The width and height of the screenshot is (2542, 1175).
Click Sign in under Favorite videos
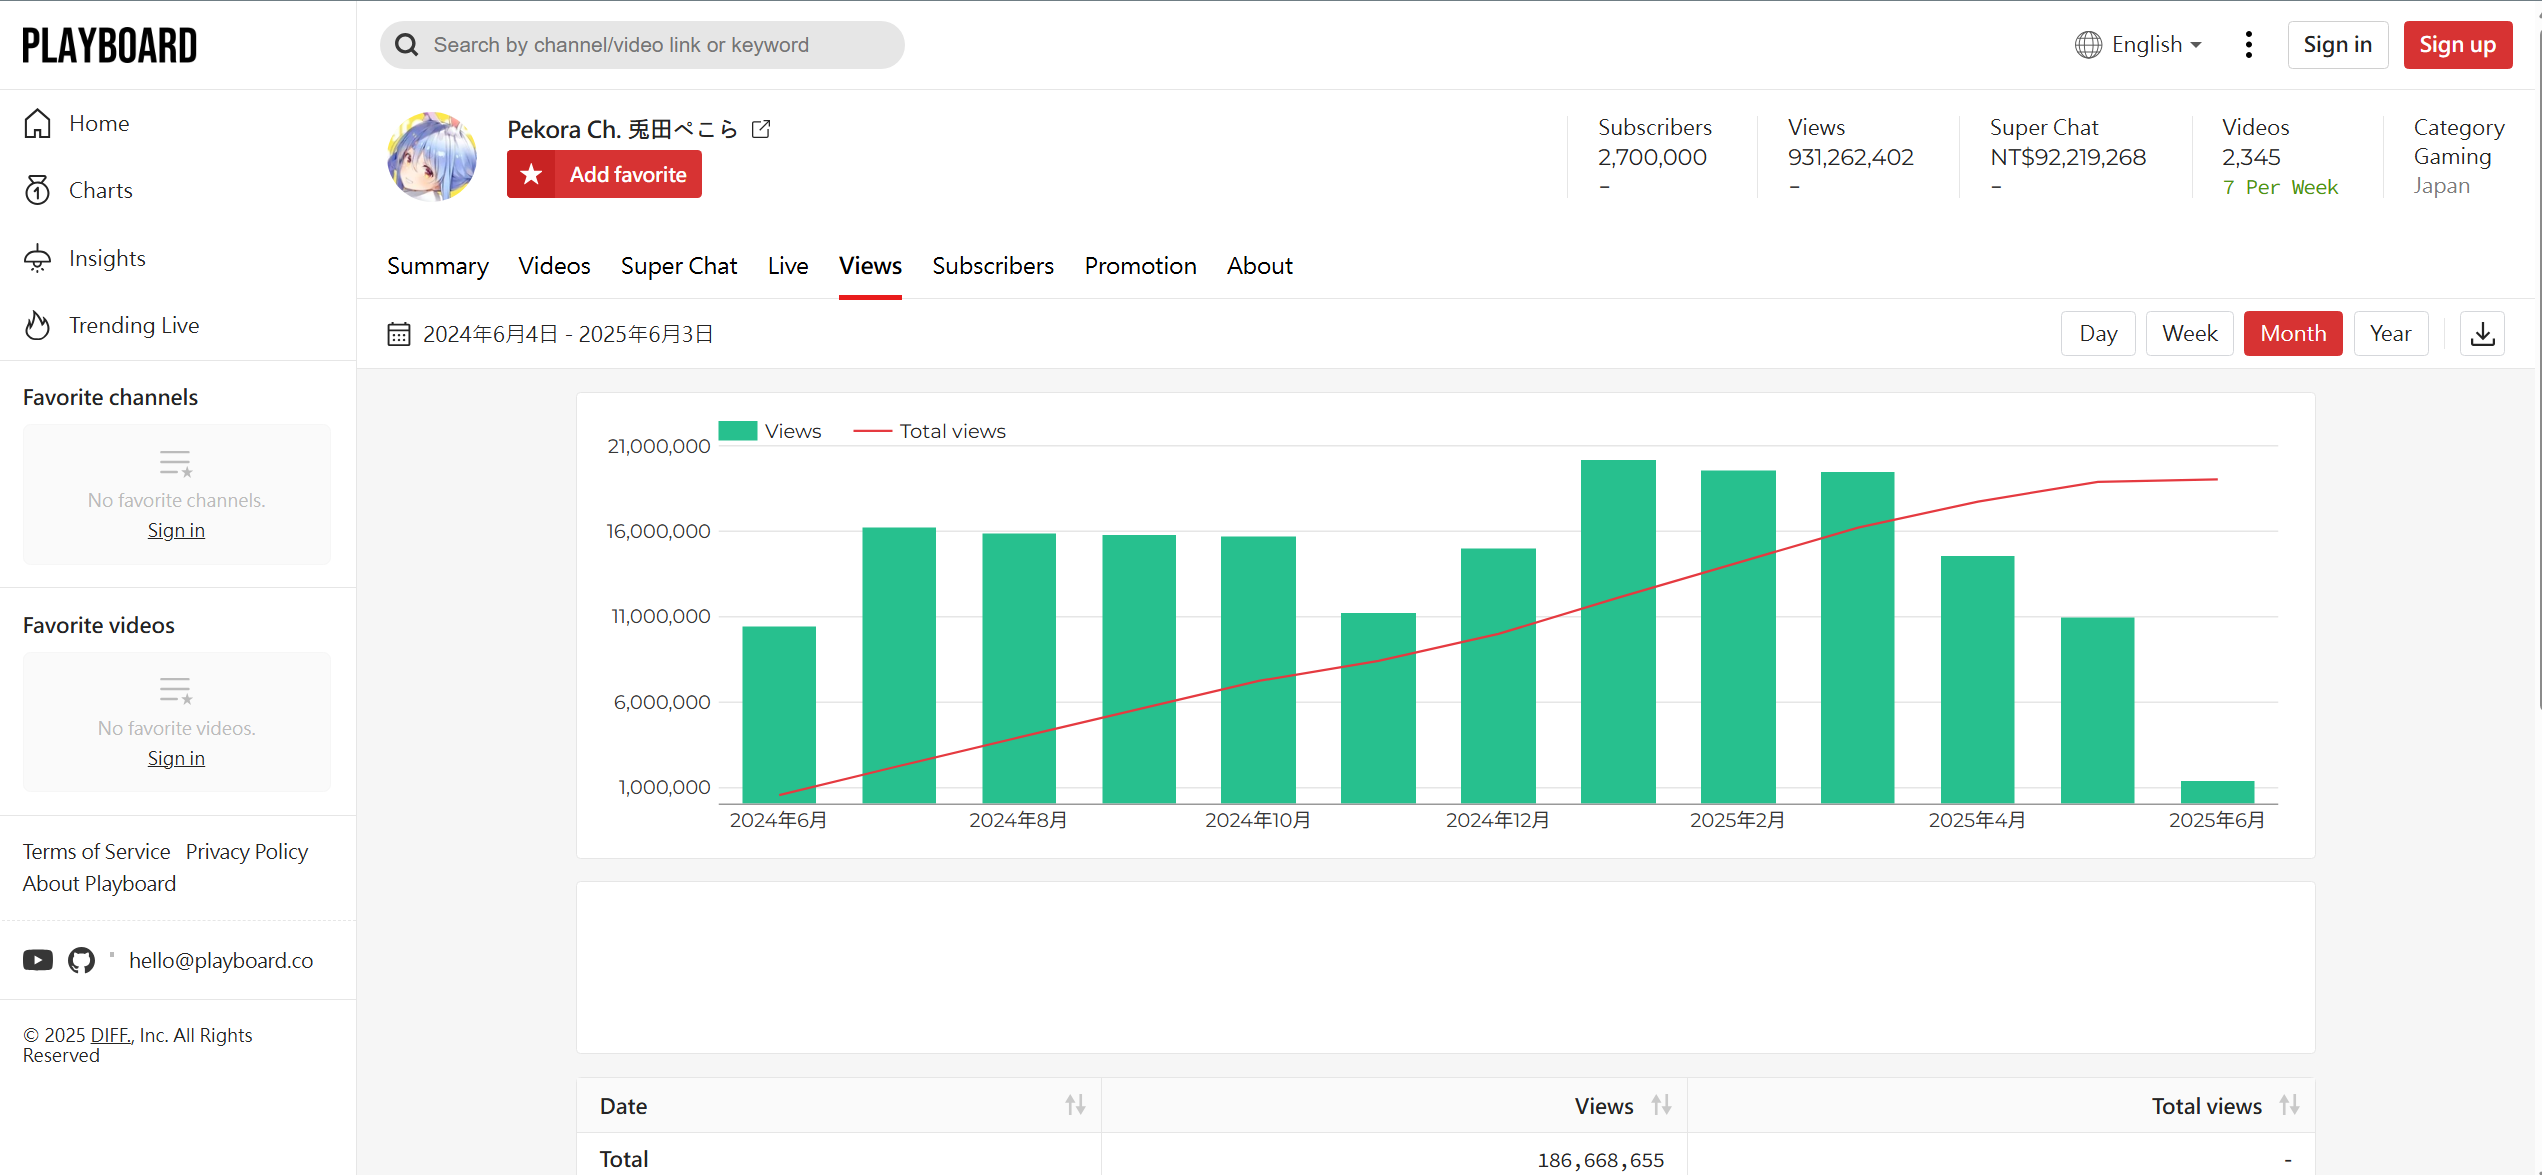click(x=176, y=758)
